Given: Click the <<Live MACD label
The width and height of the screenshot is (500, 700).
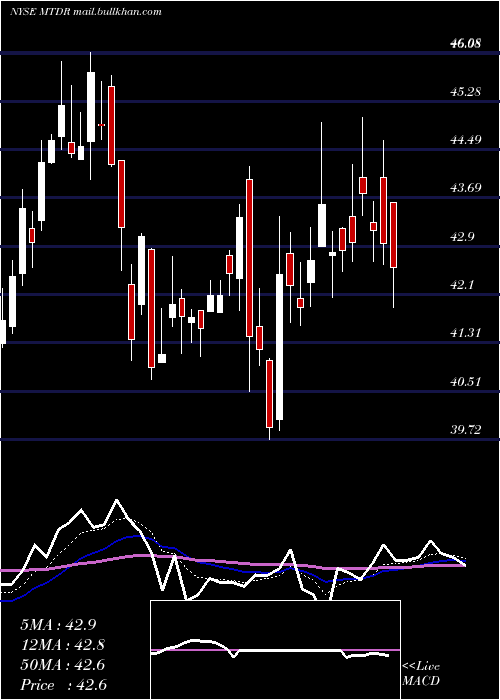Looking at the screenshot, I should [421, 673].
